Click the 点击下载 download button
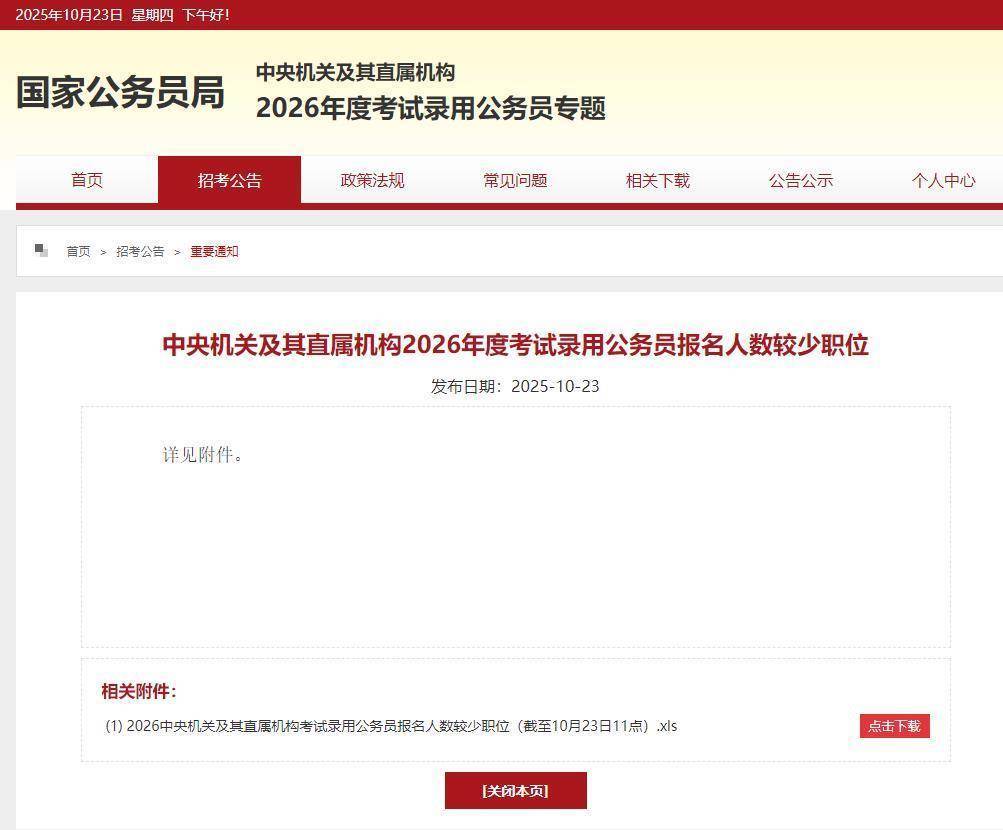Image resolution: width=1003 pixels, height=830 pixels. (894, 727)
